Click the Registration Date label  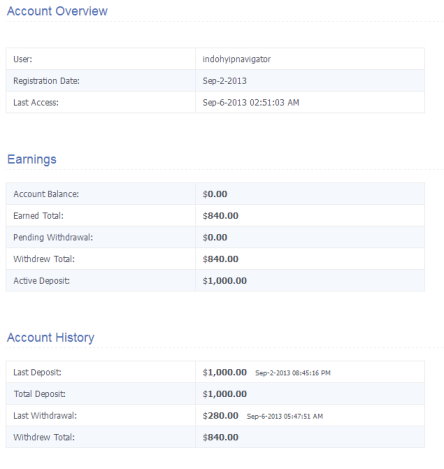click(x=46, y=81)
